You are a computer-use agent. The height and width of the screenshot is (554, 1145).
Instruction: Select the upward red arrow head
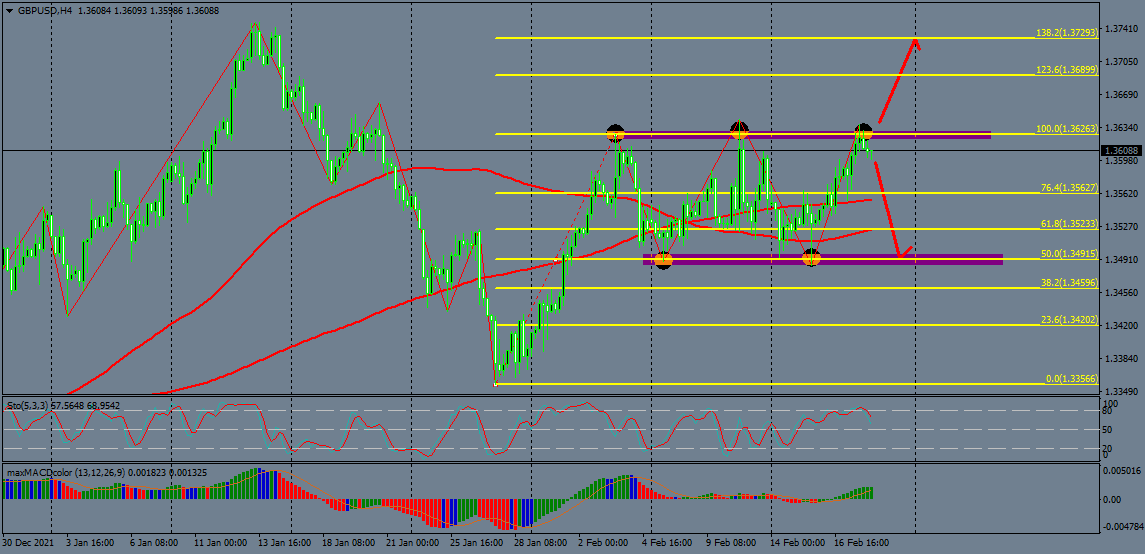[914, 43]
